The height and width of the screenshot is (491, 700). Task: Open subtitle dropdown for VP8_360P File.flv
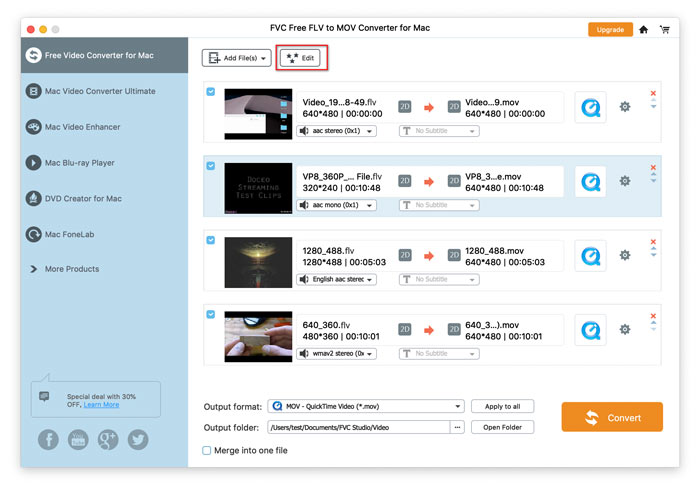tap(439, 205)
